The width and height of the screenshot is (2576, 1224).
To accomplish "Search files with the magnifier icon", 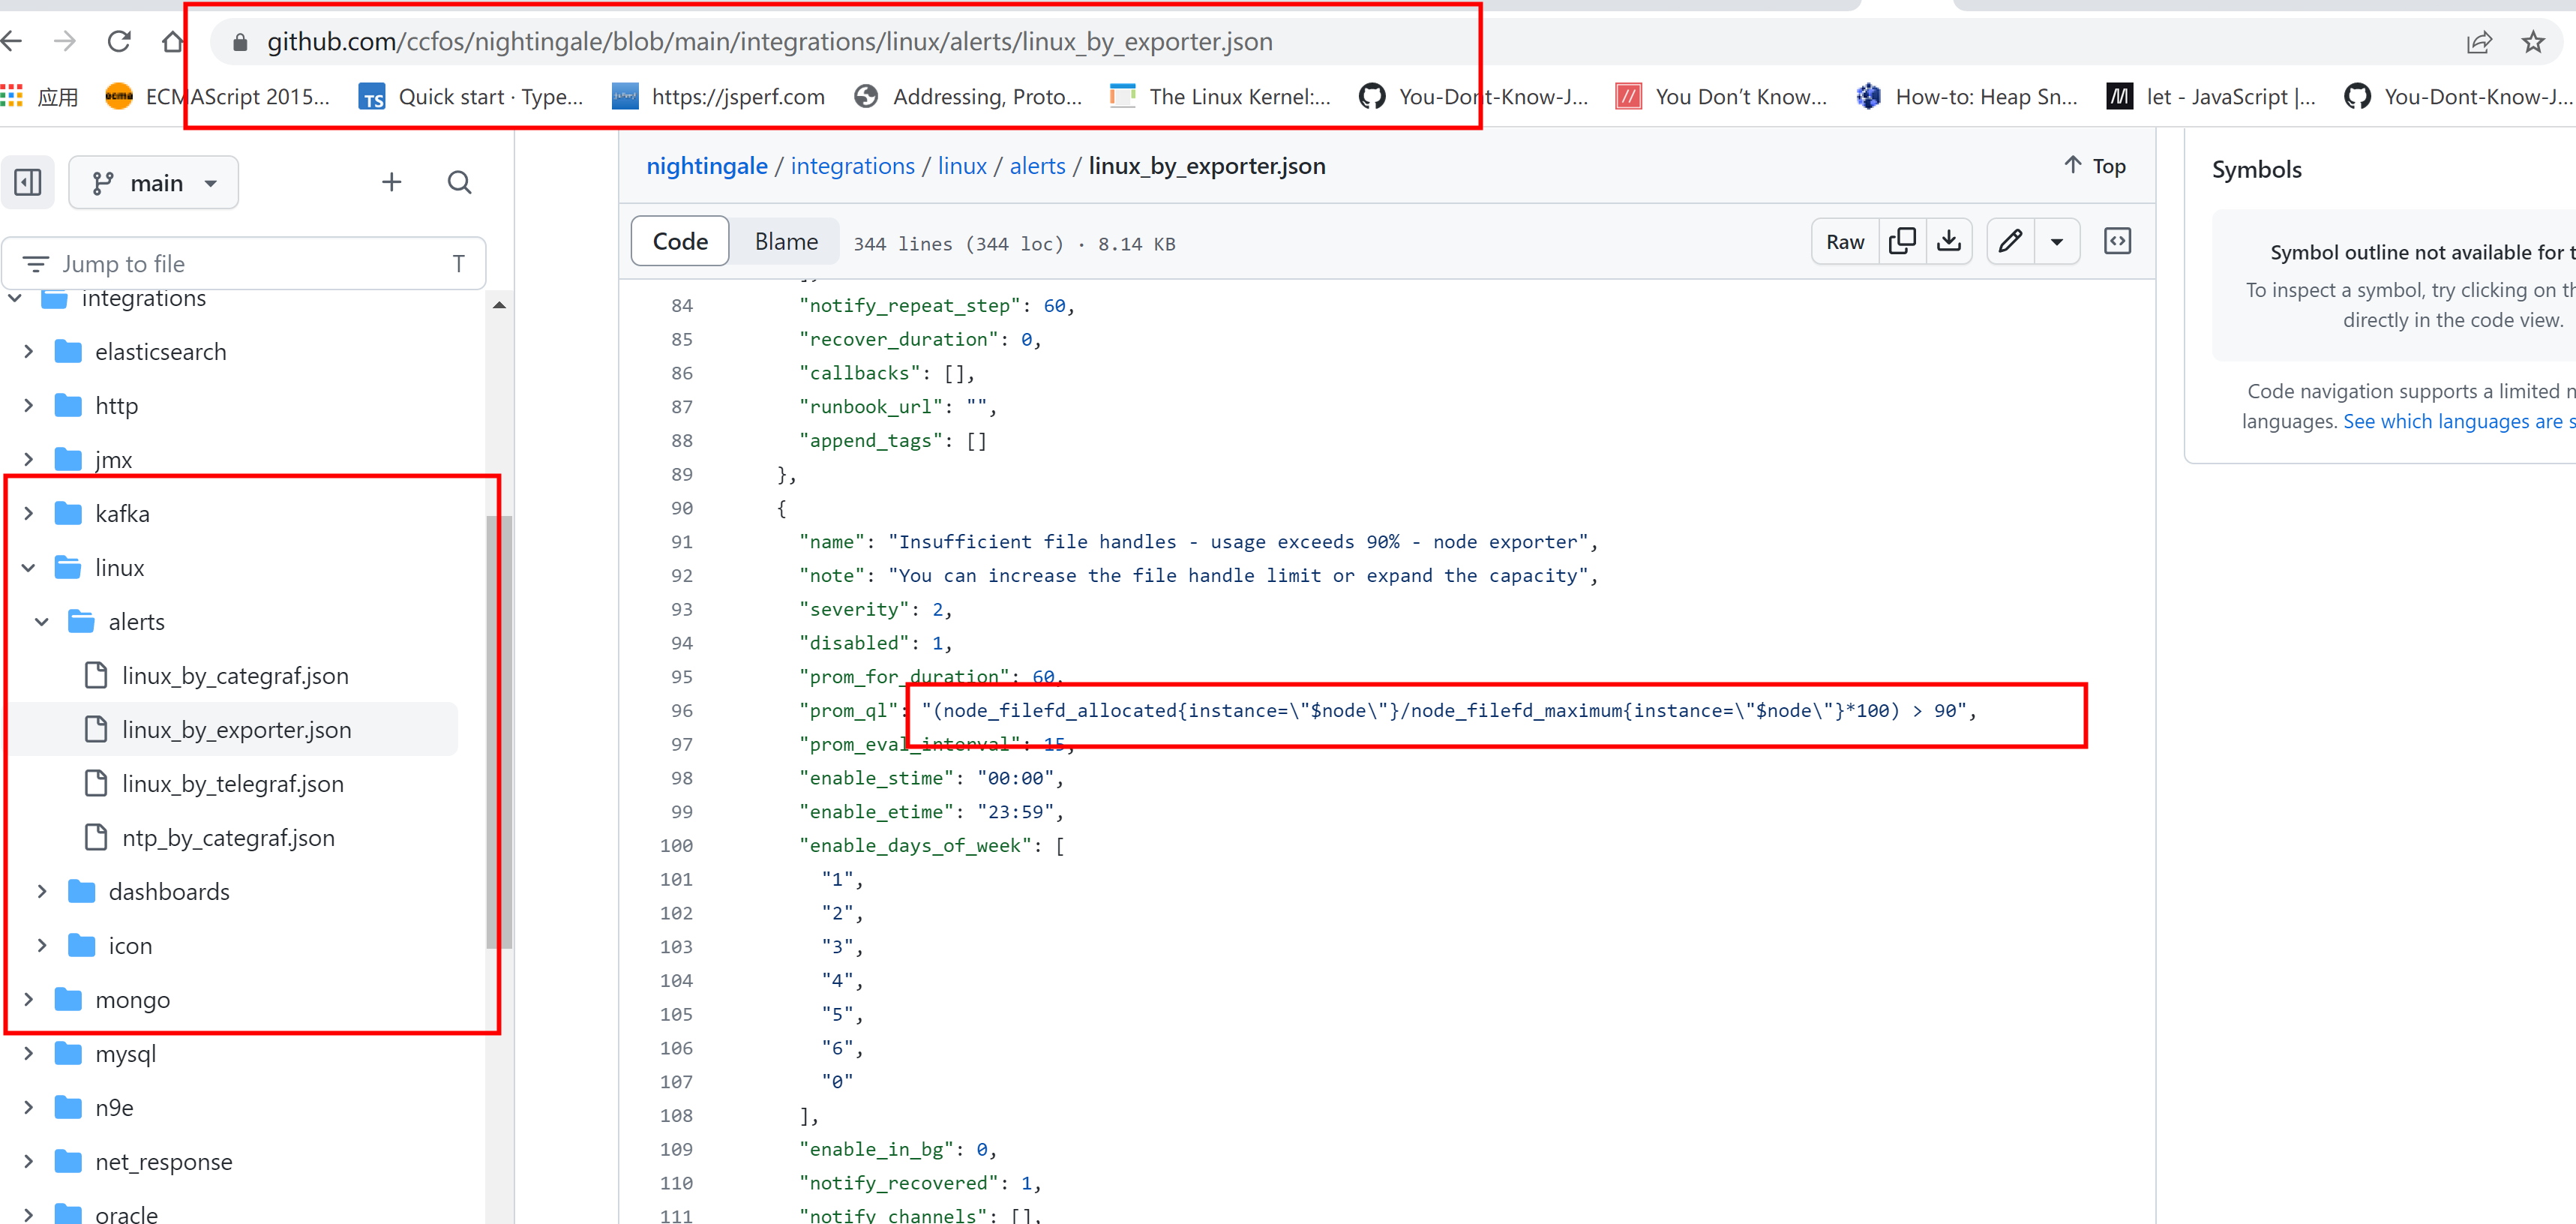I will (x=459, y=182).
